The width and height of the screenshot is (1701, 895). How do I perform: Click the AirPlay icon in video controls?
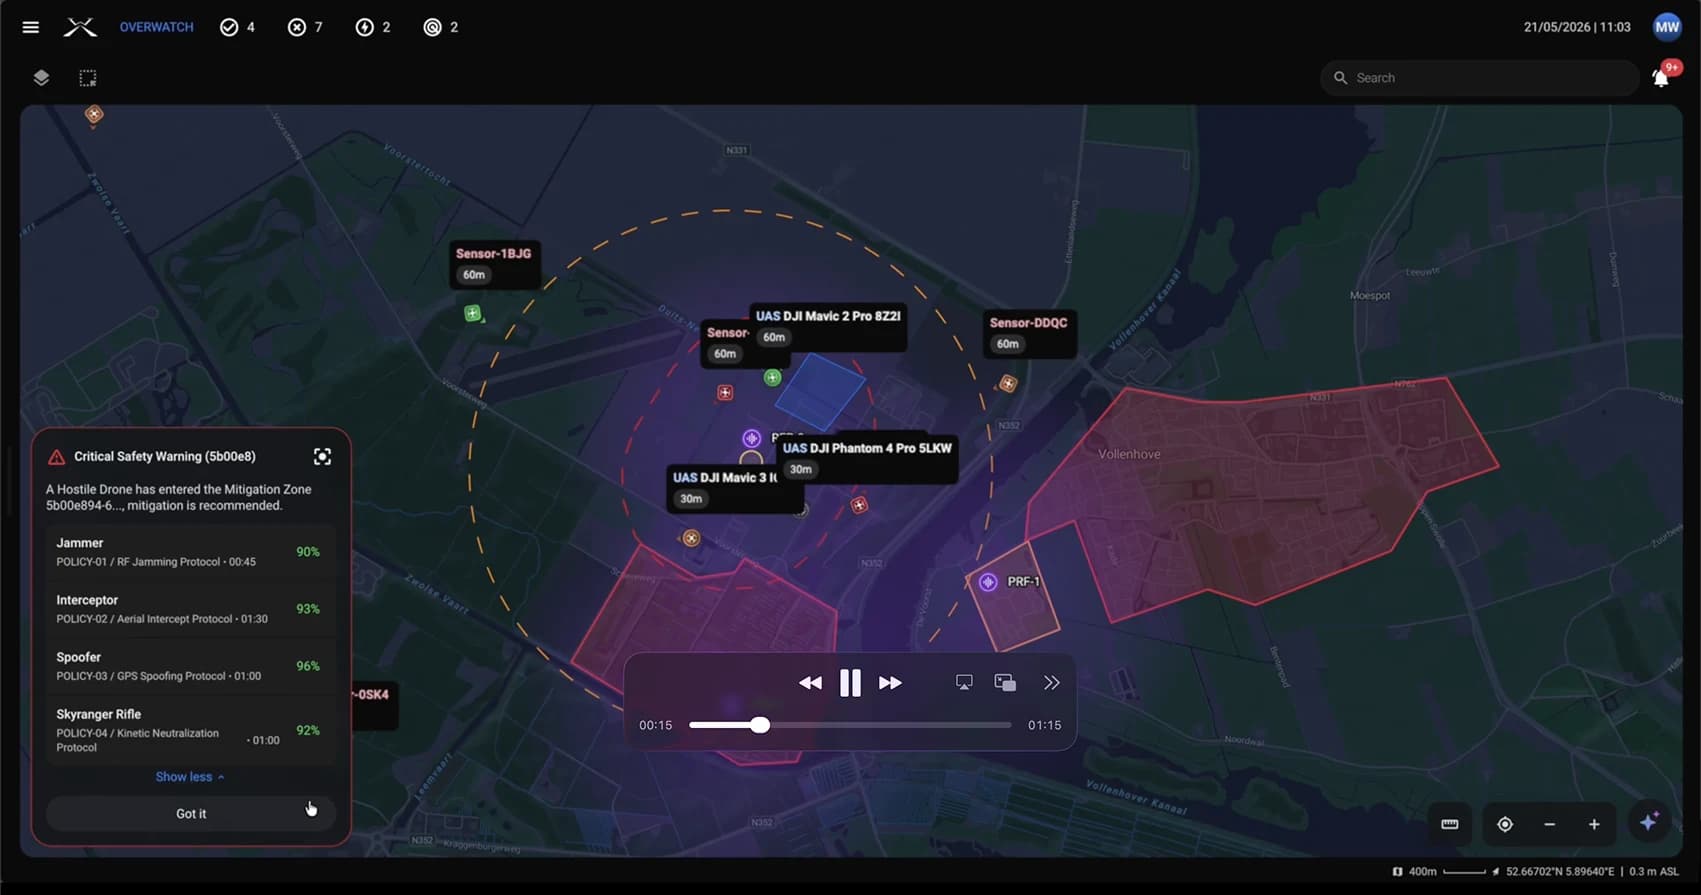tap(964, 682)
